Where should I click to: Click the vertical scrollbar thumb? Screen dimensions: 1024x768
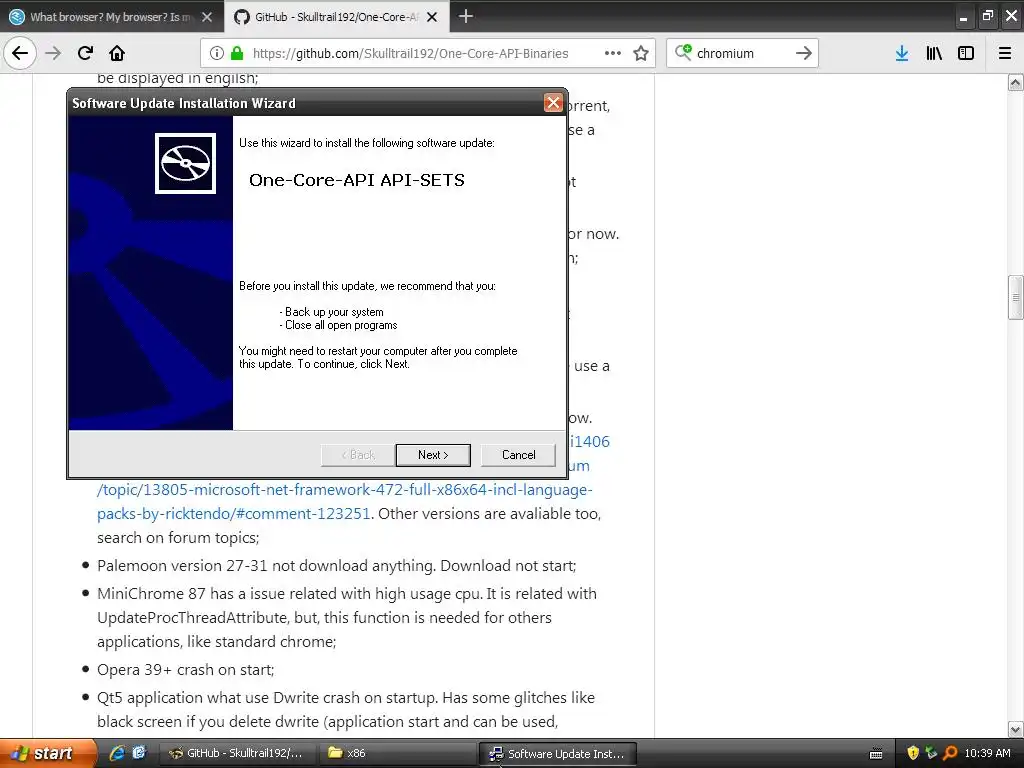[x=1016, y=298]
